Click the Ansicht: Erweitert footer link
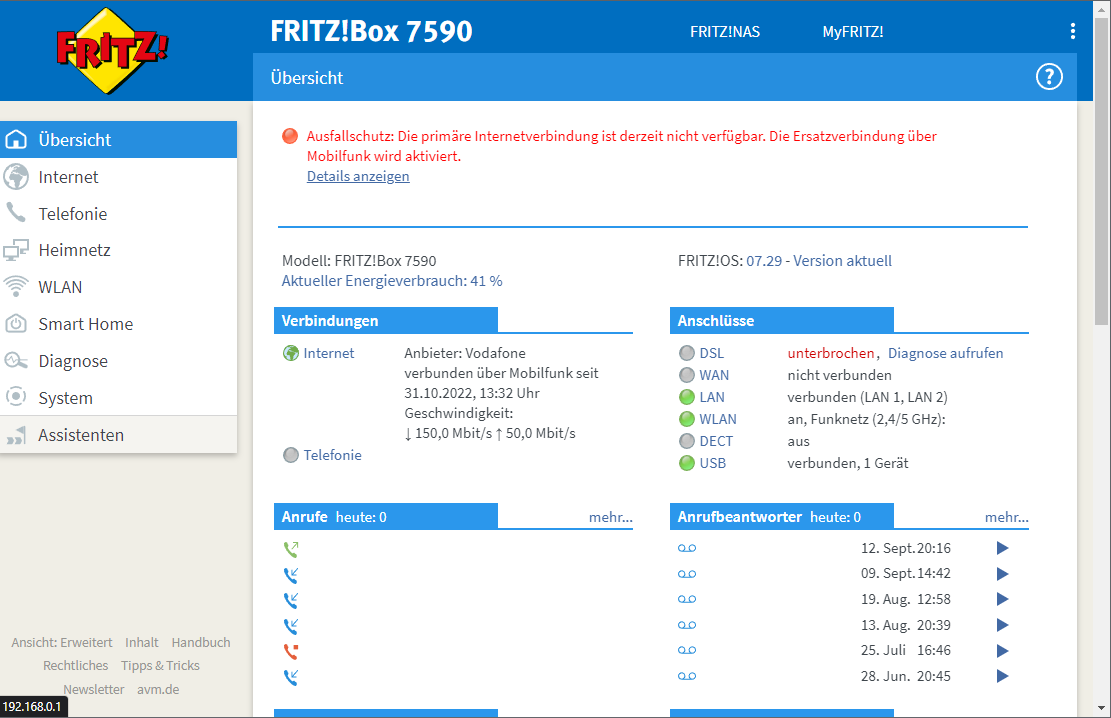The height and width of the screenshot is (718, 1111). [62, 642]
